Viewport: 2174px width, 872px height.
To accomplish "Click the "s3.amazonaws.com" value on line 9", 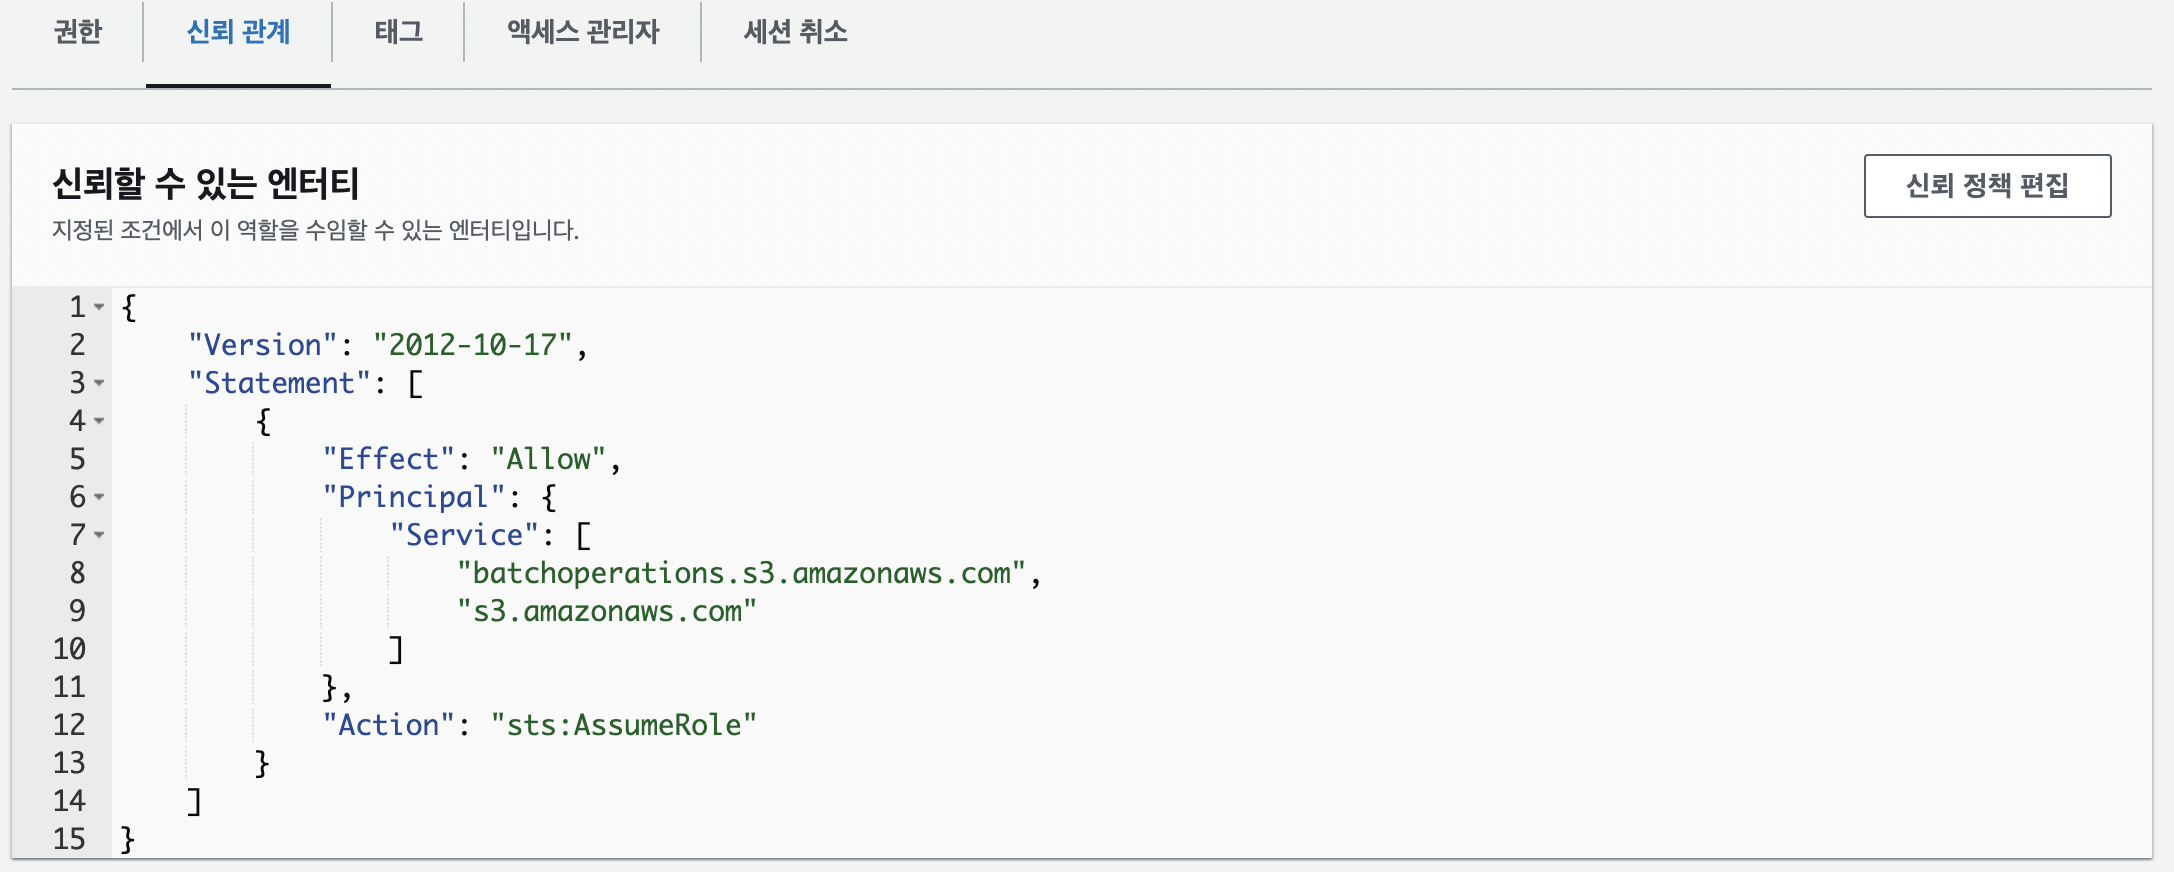I will (606, 611).
